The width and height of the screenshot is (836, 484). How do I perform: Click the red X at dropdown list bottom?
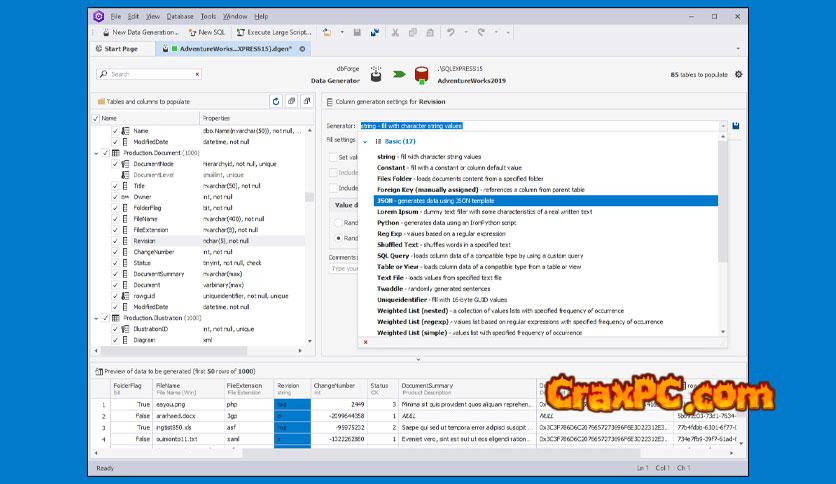point(365,341)
